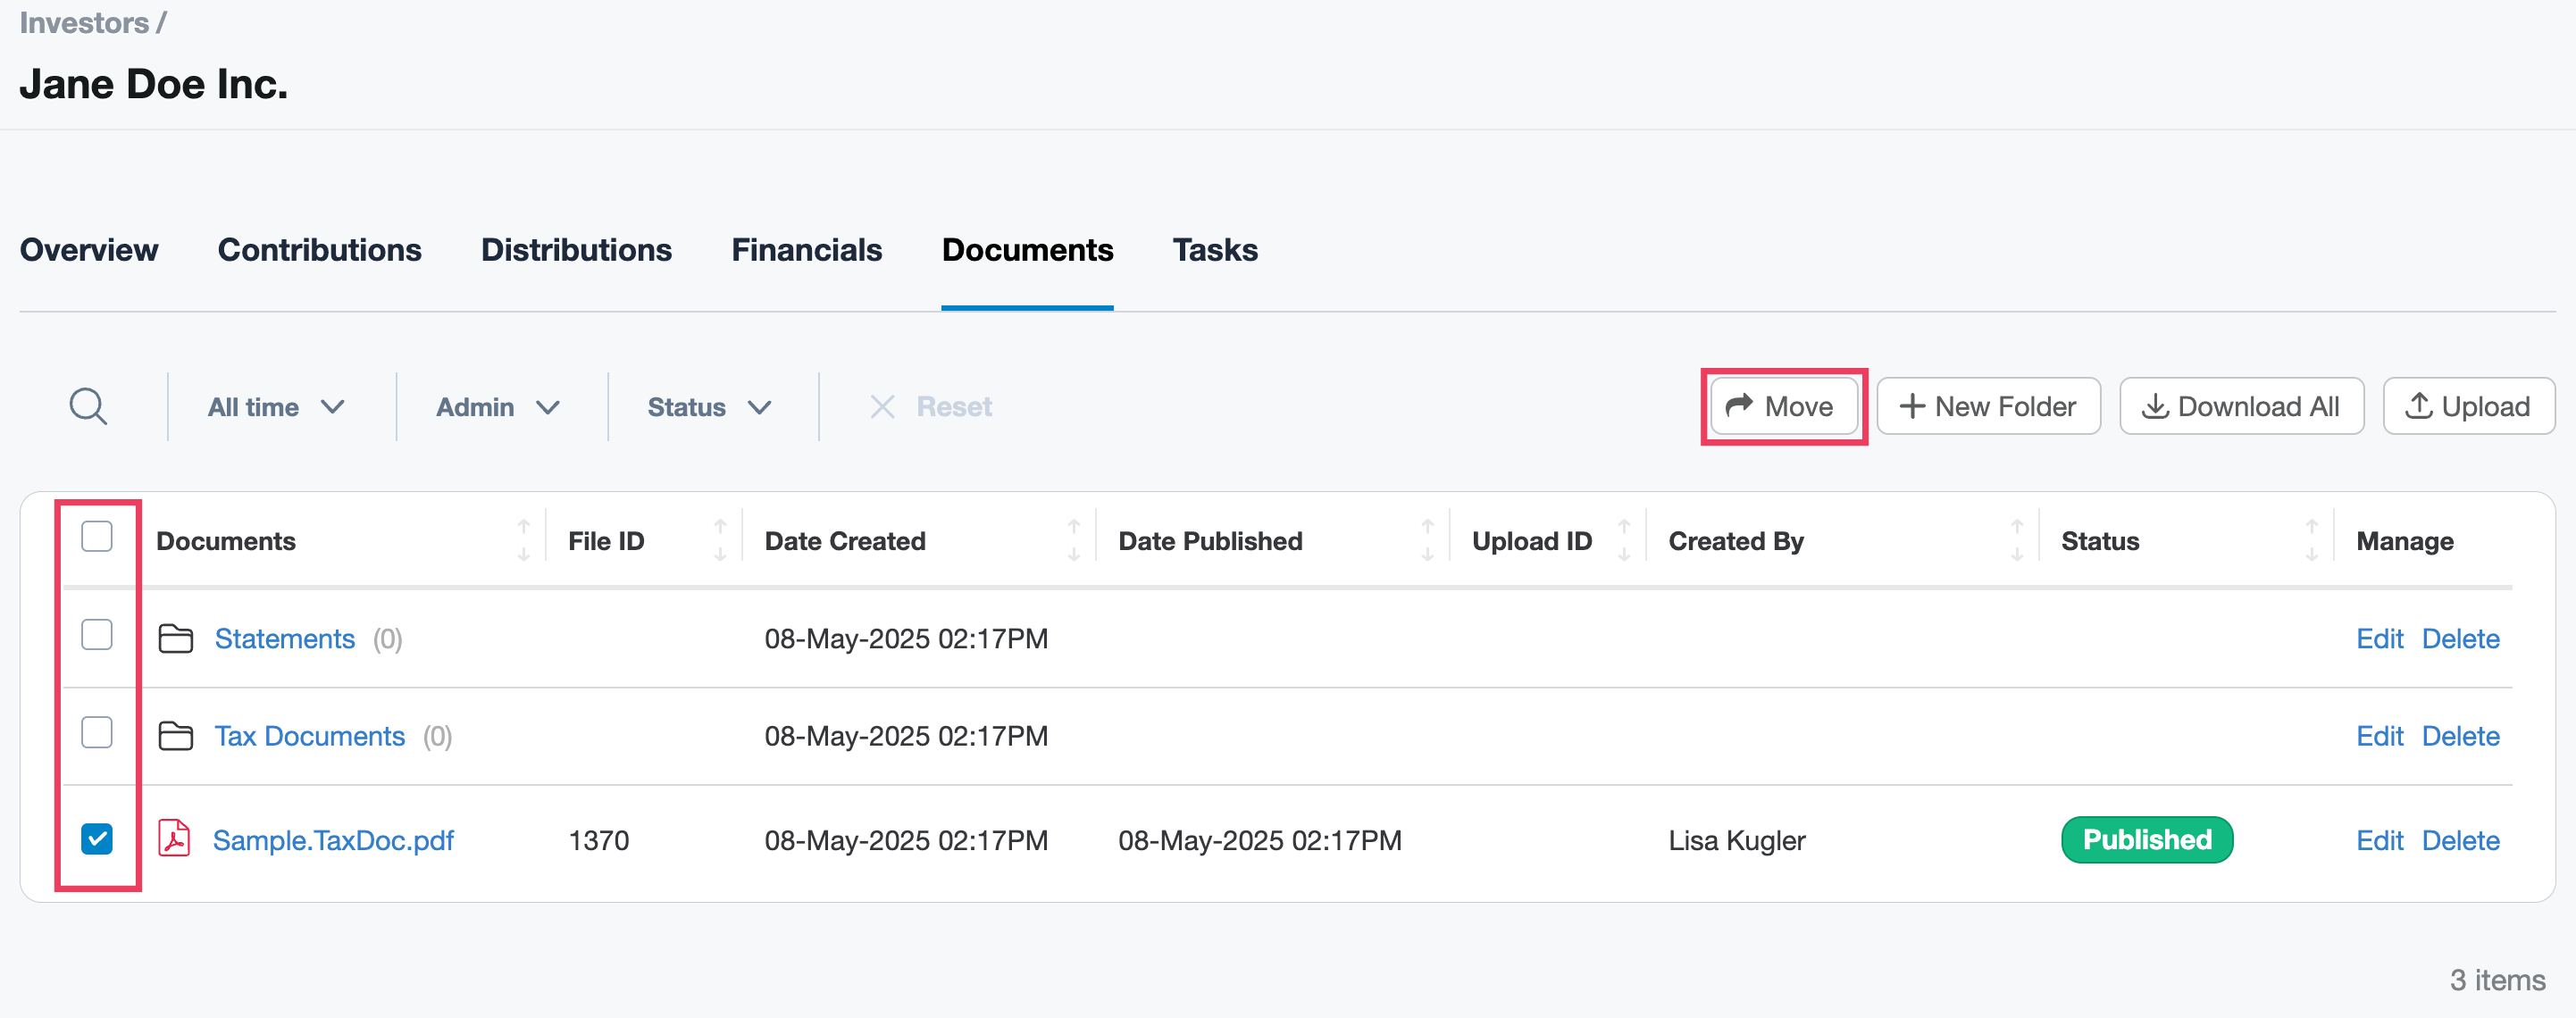Click the Statements folder icon
The height and width of the screenshot is (1018, 2576).
pyautogui.click(x=176, y=638)
